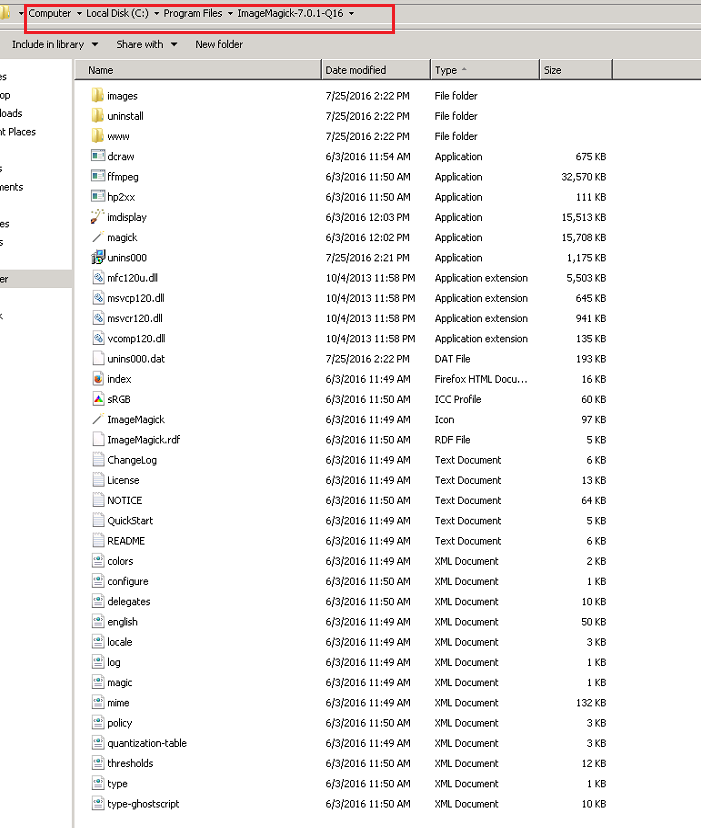Open the www folder icon
701x828 pixels.
(x=98, y=136)
